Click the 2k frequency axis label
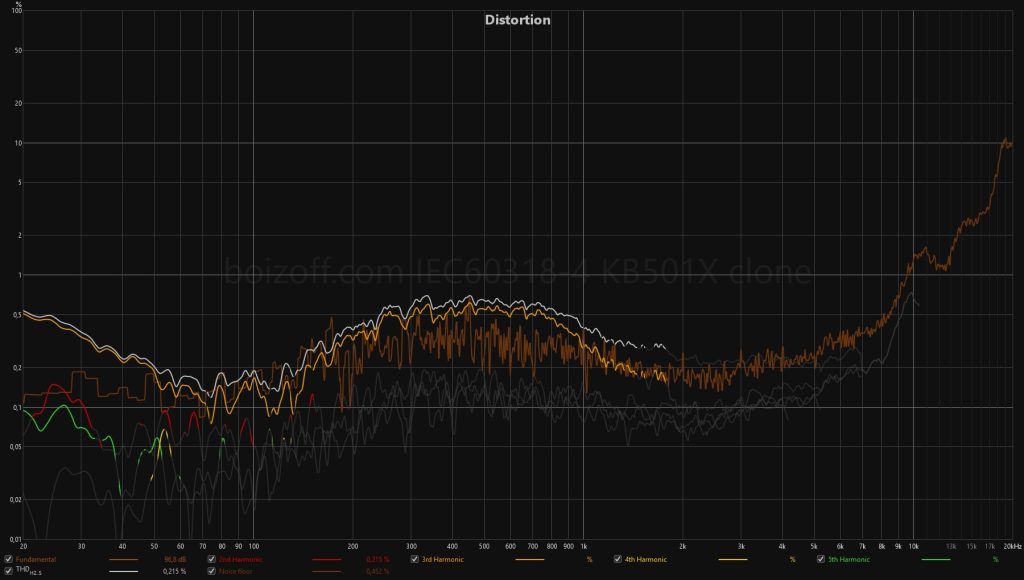Viewport: 1024px width, 580px height. pyautogui.click(x=683, y=546)
